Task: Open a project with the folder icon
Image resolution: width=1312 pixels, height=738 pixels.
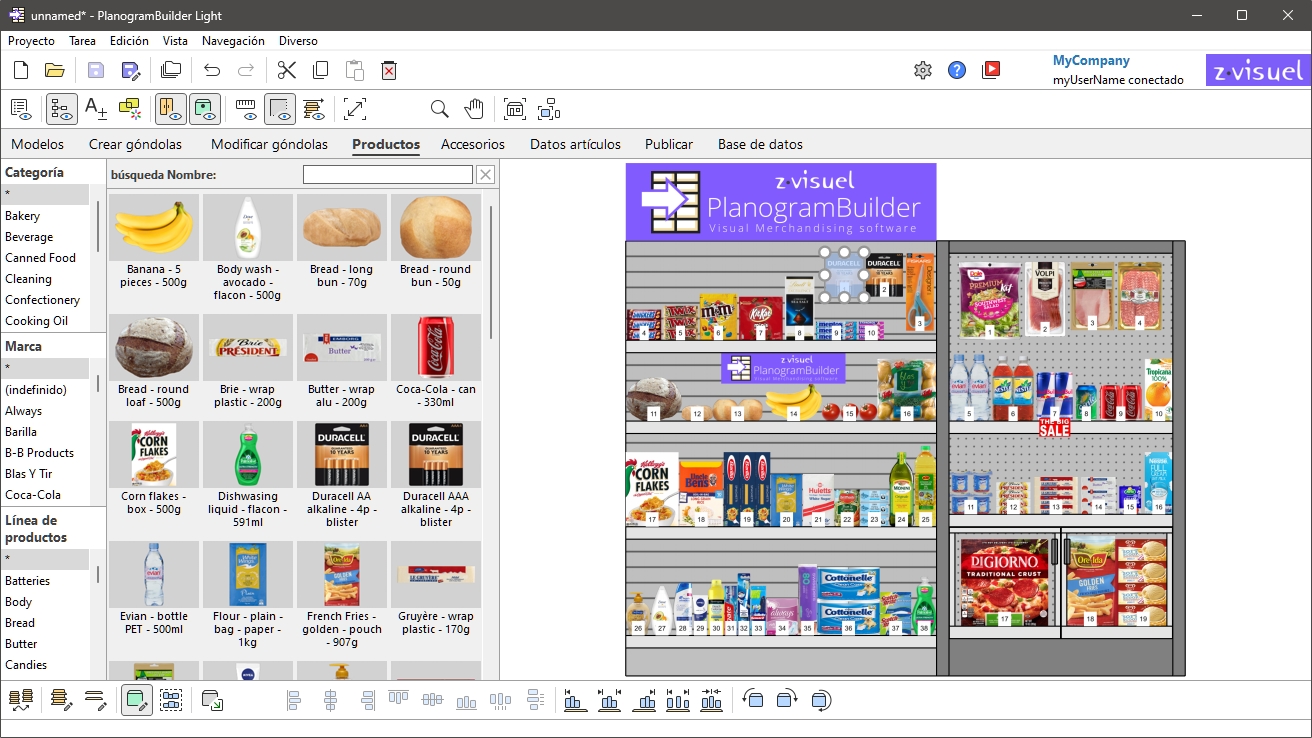Action: coord(54,70)
